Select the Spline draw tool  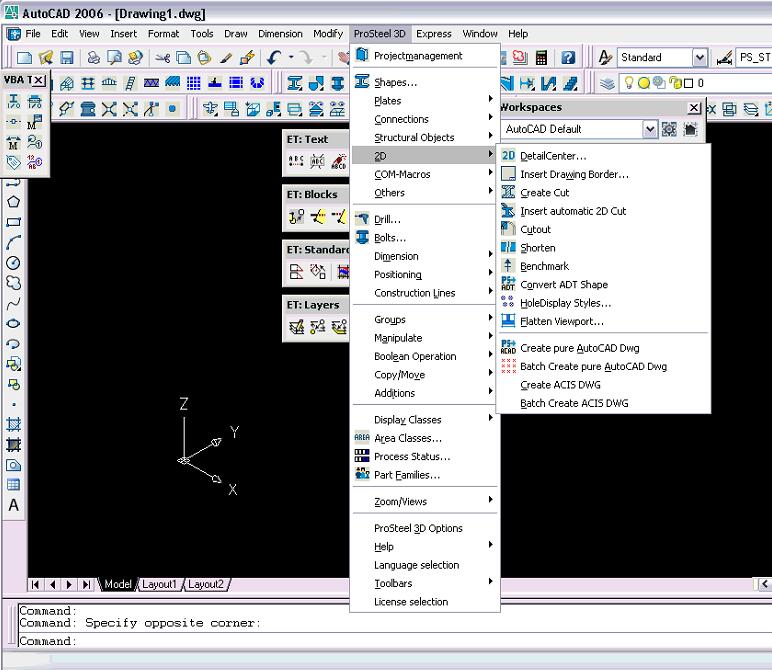click(x=13, y=303)
